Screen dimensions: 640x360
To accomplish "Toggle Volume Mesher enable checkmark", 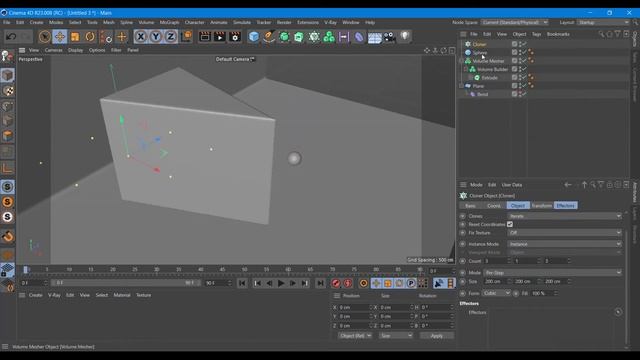I will [524, 61].
